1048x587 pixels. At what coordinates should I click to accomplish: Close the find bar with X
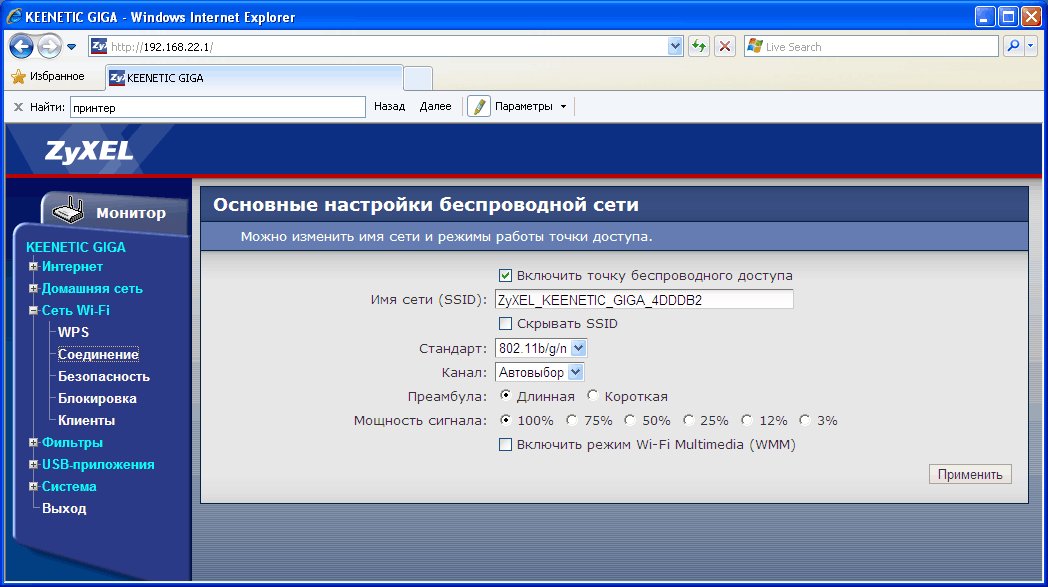click(18, 106)
